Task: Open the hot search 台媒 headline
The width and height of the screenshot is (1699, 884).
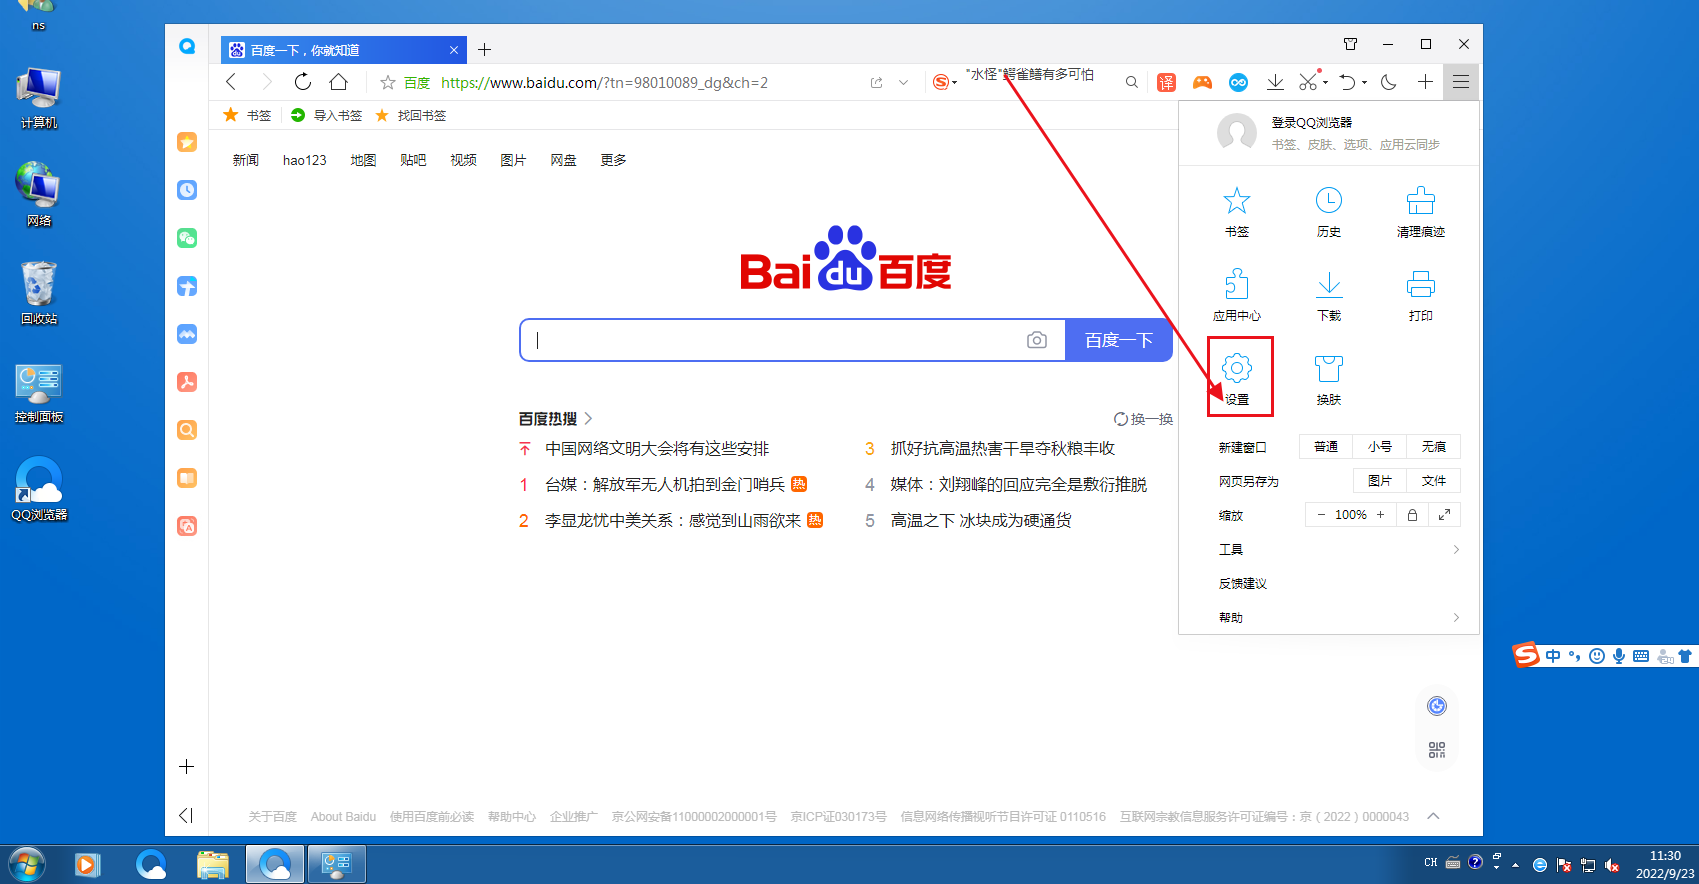Action: coord(665,485)
